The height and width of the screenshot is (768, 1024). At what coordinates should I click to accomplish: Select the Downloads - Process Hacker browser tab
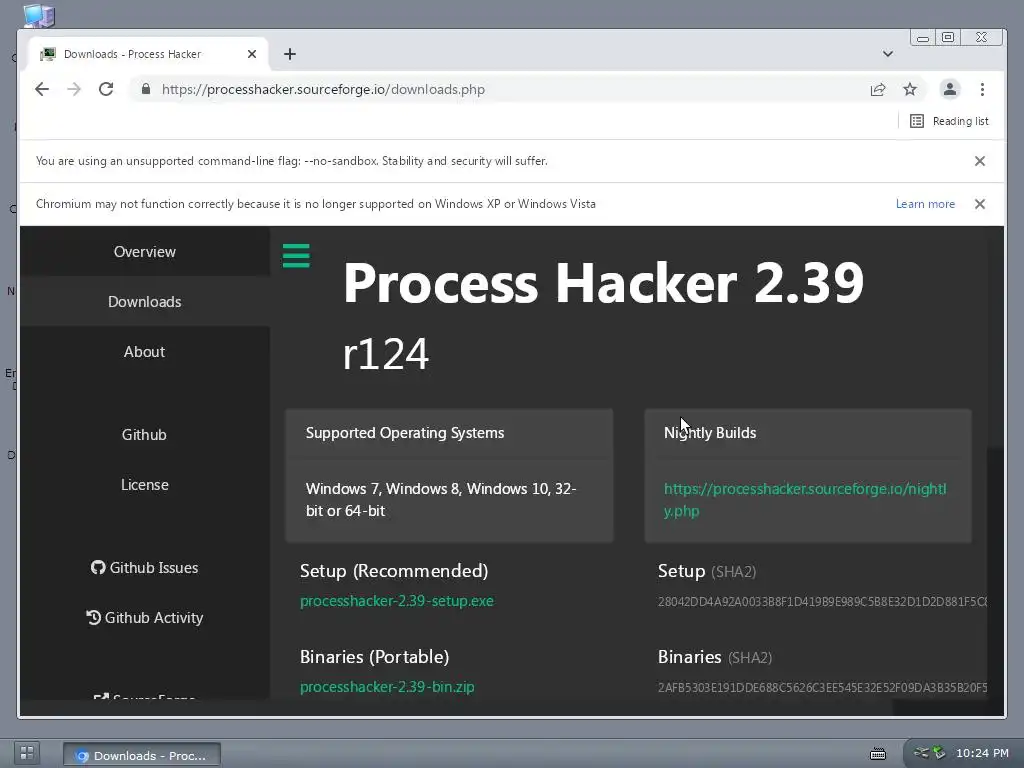[x=149, y=54]
